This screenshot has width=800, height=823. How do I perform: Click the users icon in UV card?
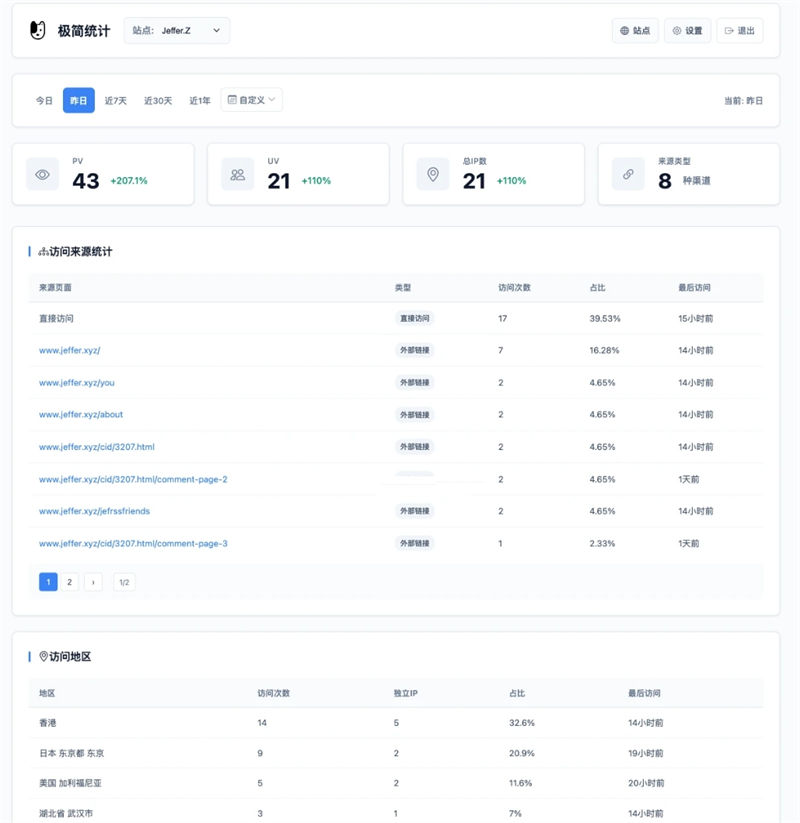coord(238,174)
